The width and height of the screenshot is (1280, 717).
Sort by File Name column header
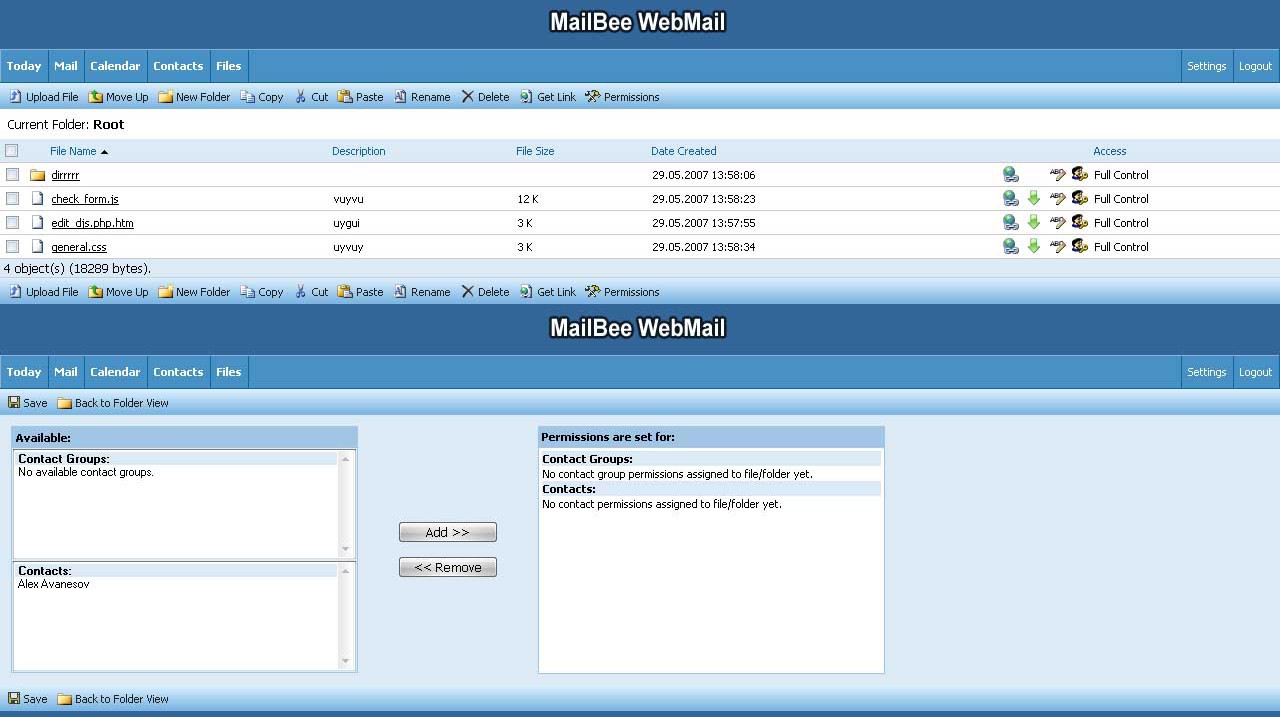point(73,151)
